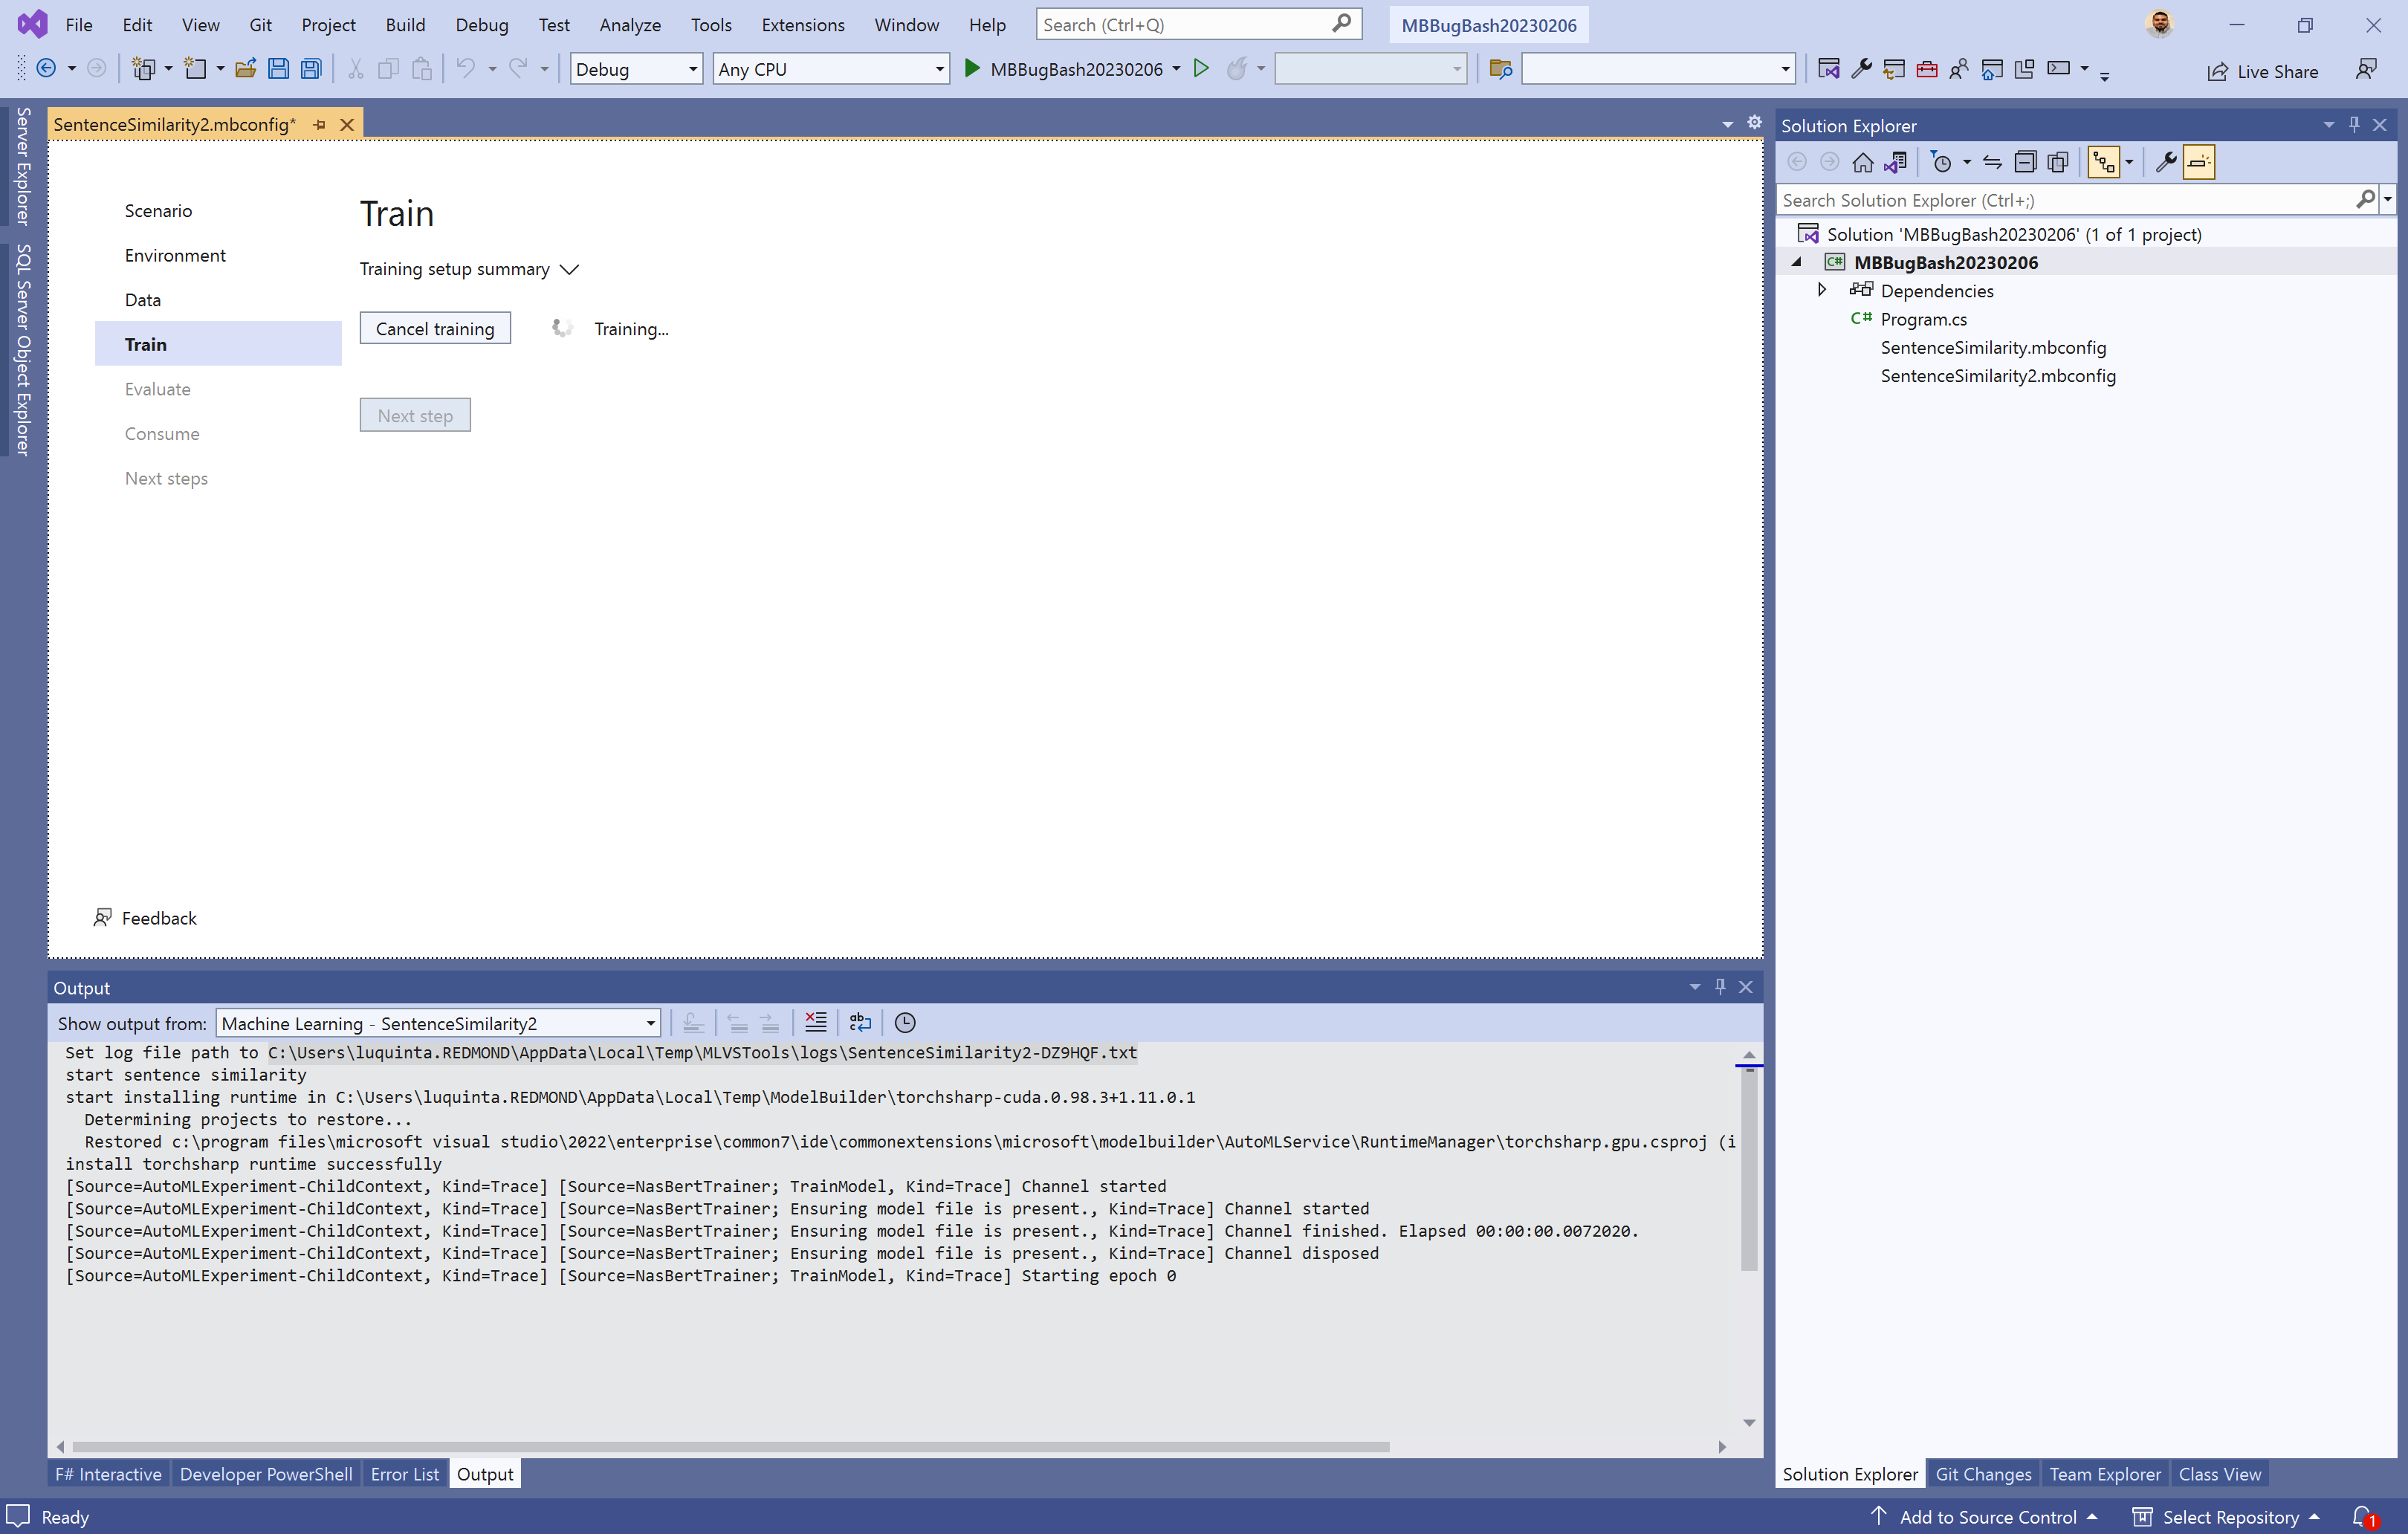
Task: Clear all output messages
Action: (815, 1022)
